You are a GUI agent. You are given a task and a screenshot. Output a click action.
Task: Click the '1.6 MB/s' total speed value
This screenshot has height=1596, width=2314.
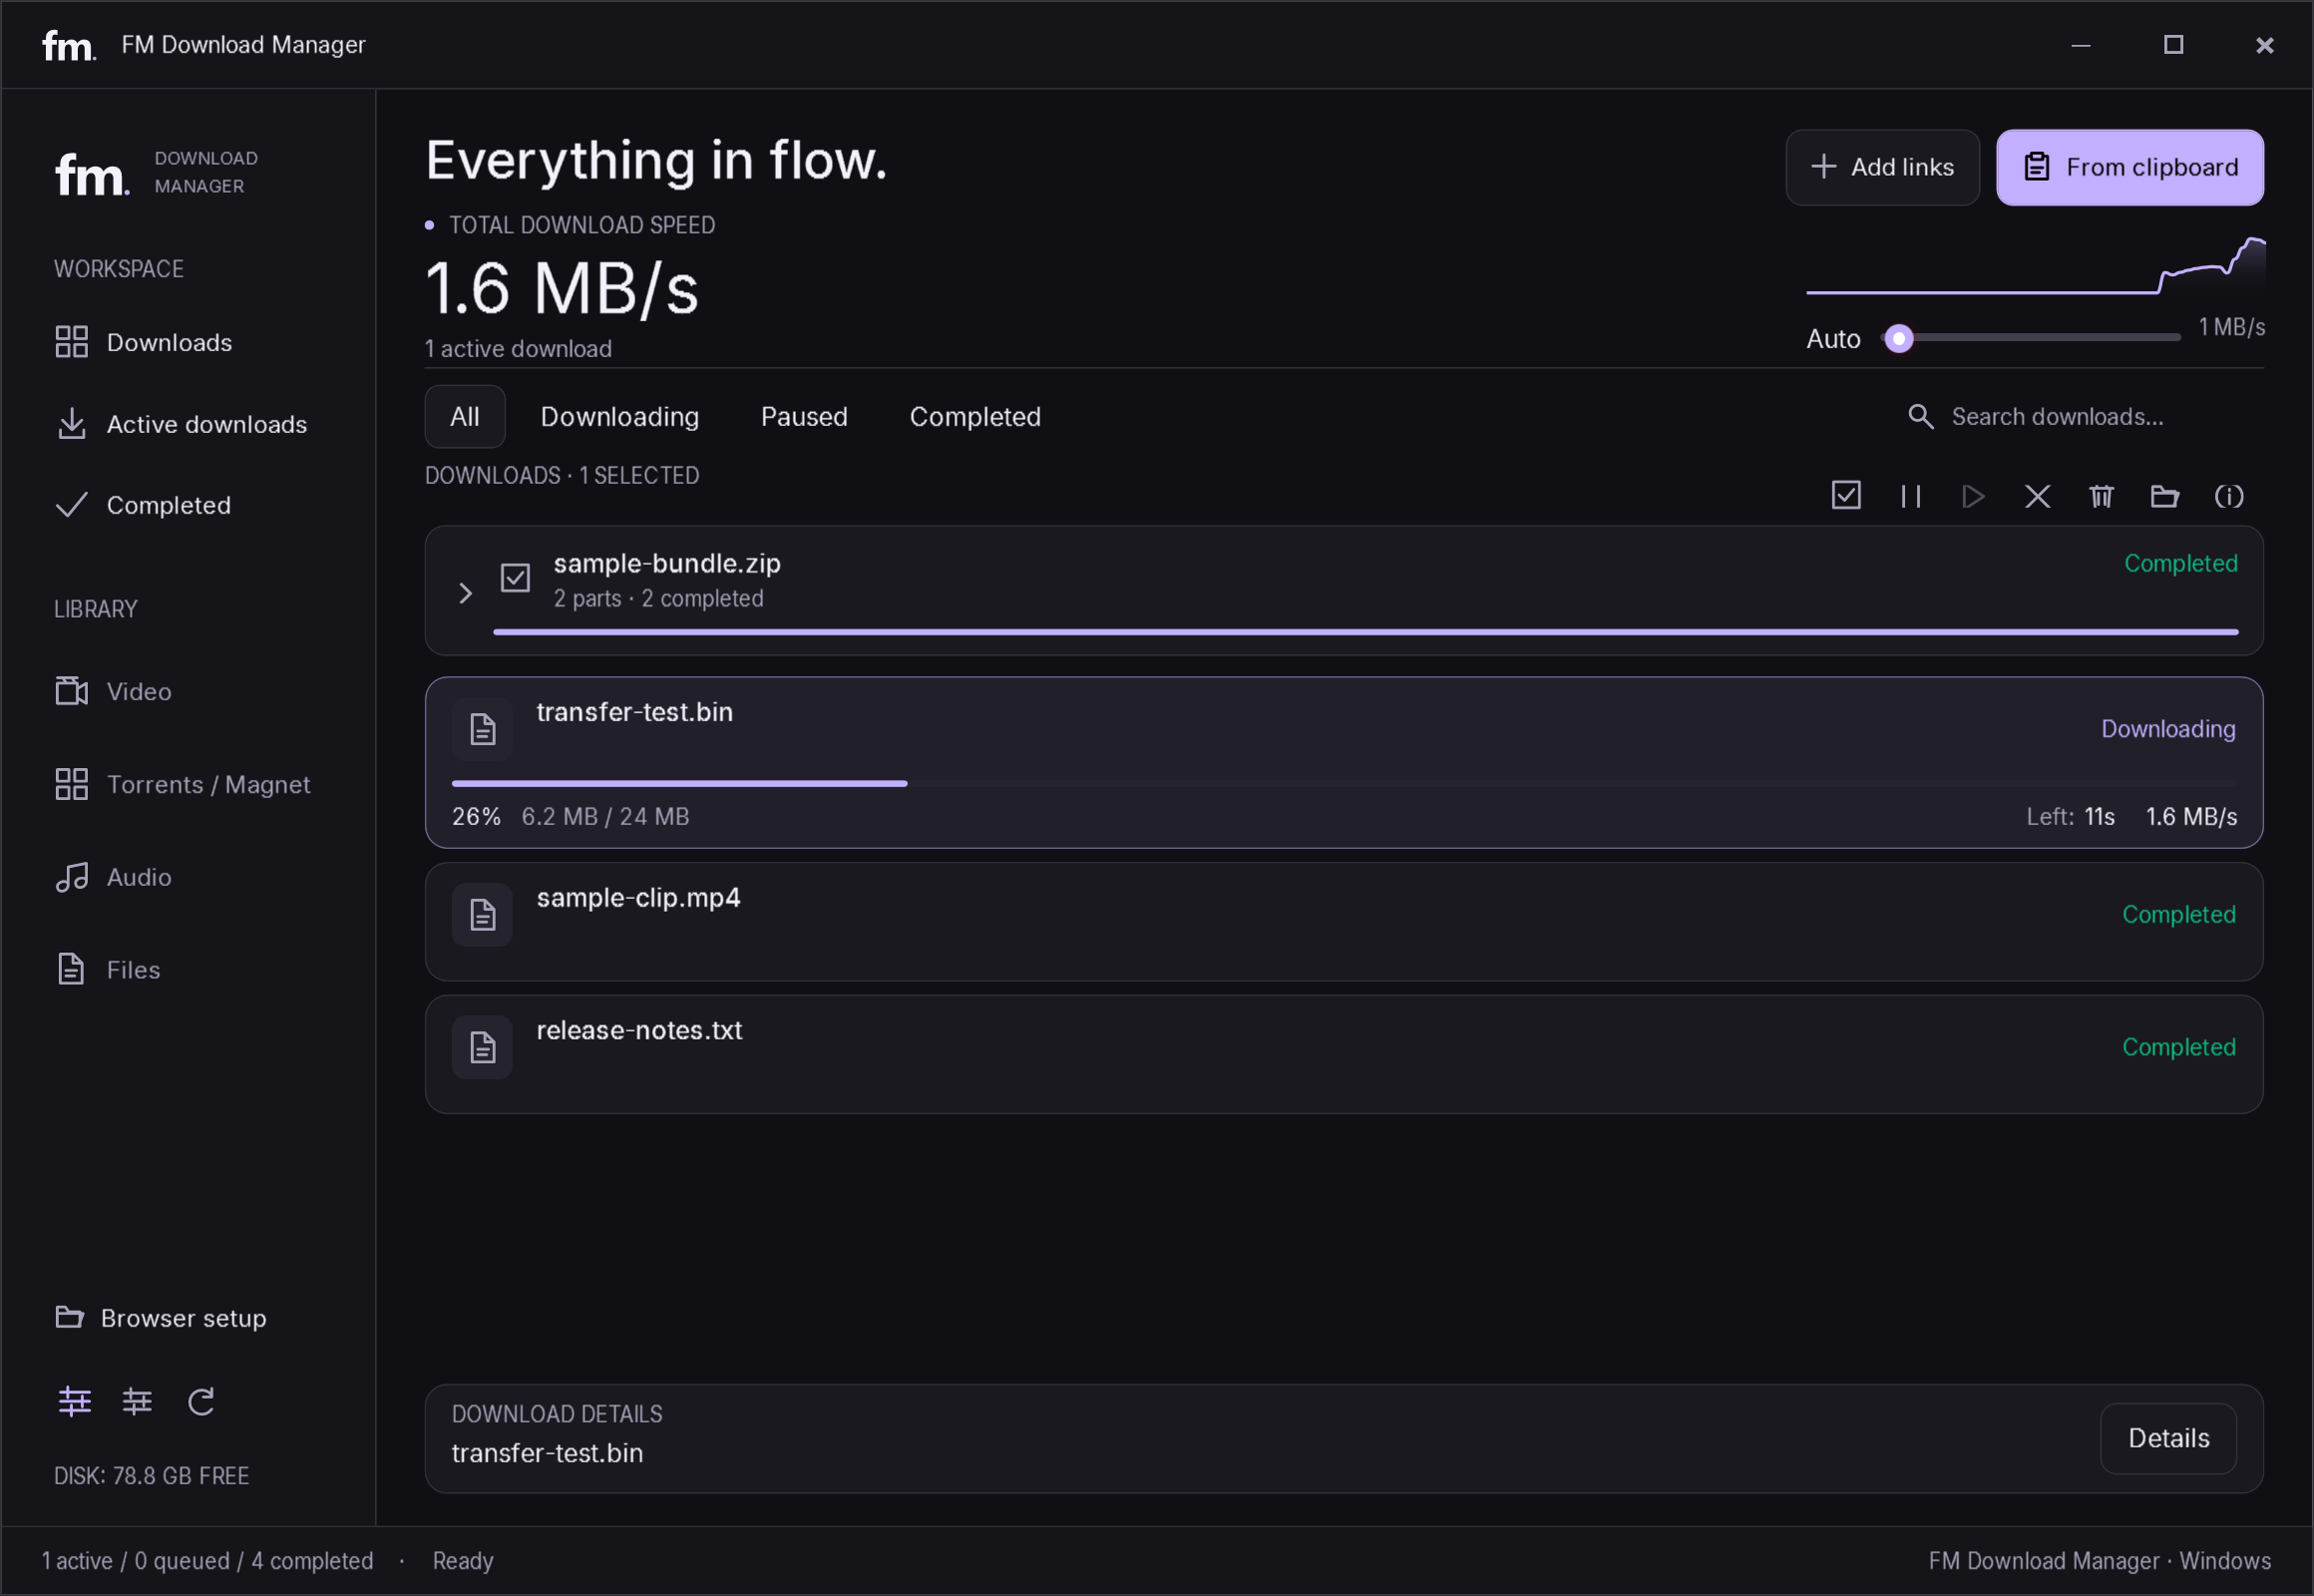pyautogui.click(x=562, y=289)
